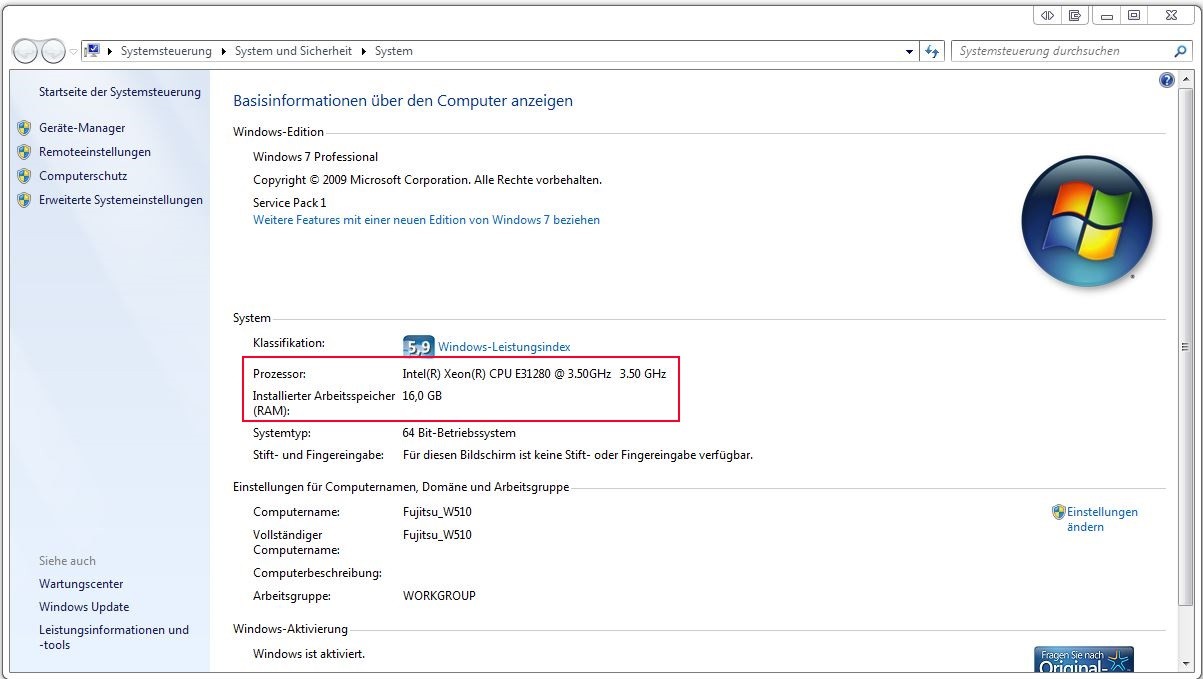Click the Windows logo orb image
1203x679 pixels.
coord(1087,222)
